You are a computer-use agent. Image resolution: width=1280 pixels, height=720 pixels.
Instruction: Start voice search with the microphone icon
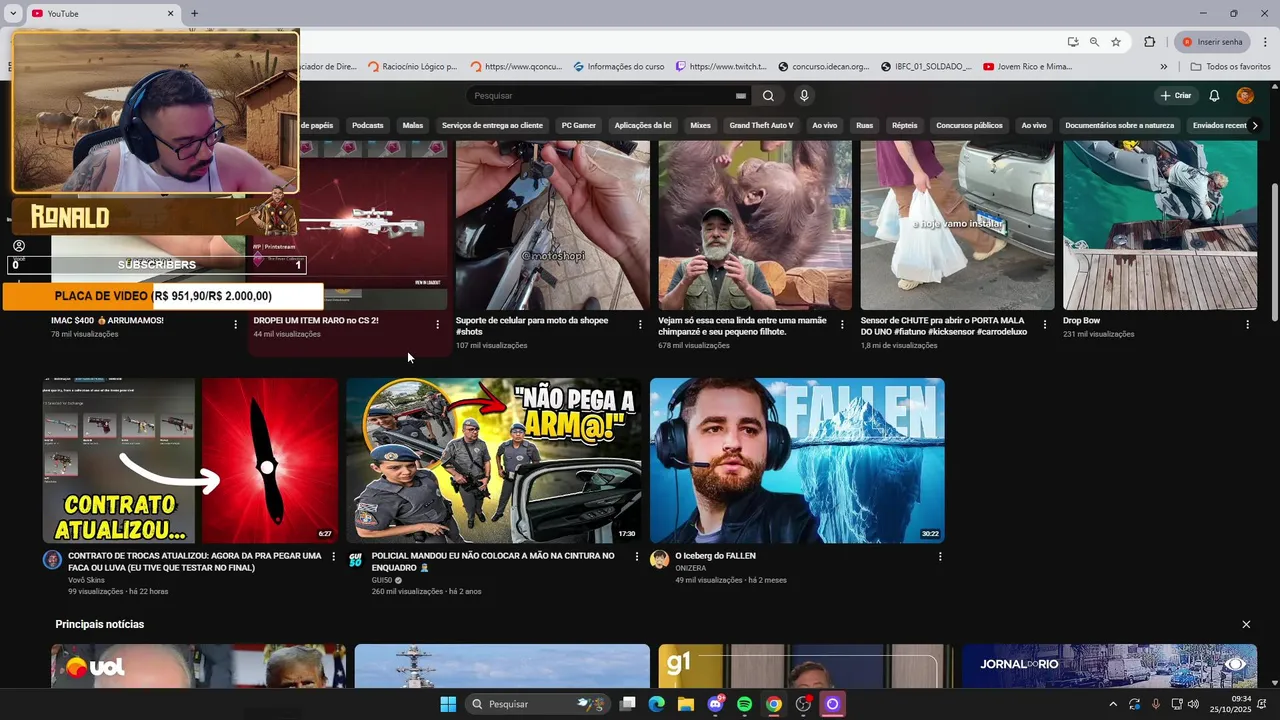click(x=804, y=96)
